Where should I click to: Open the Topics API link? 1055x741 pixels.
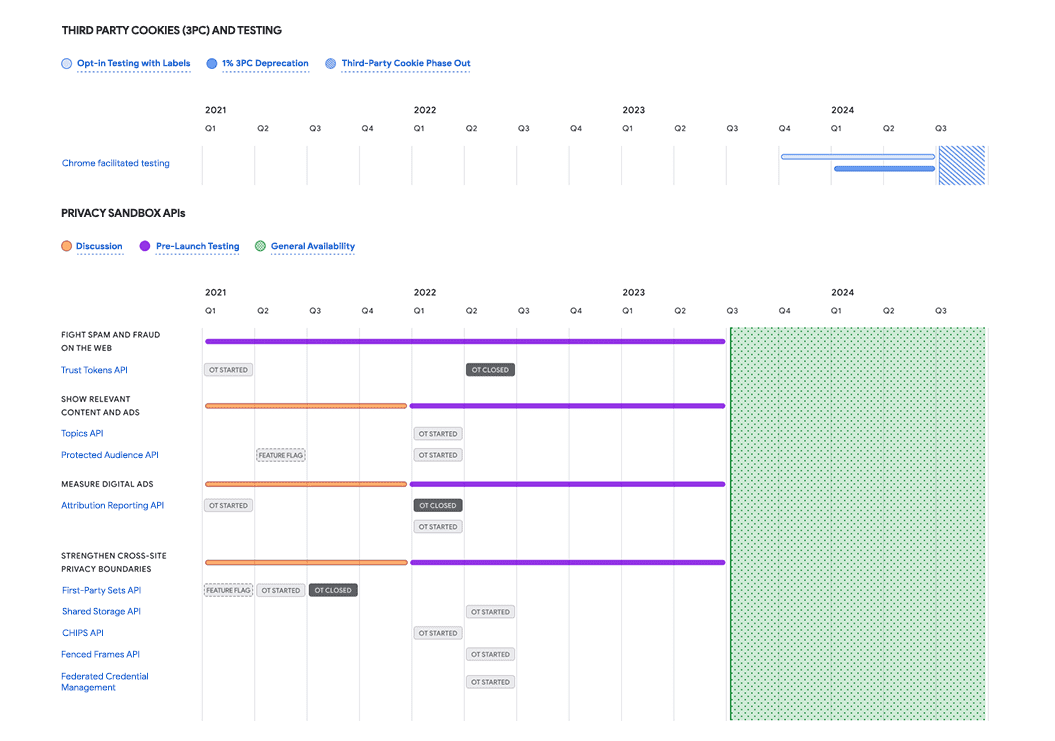[x=82, y=433]
